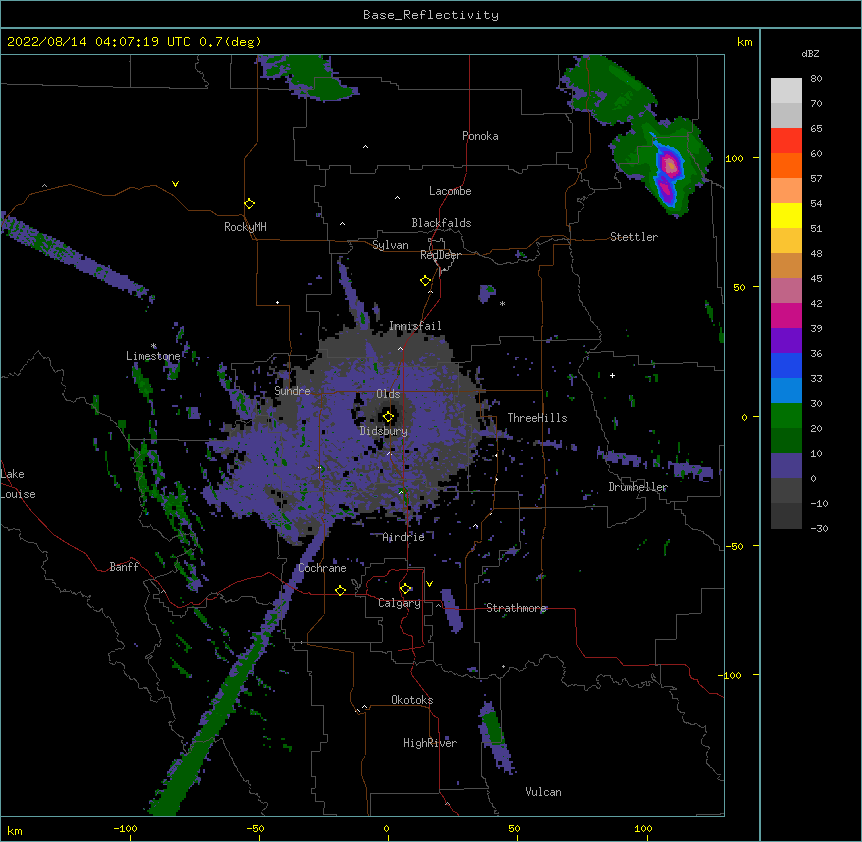
Task: Click the ThreeHills label
Action: (537, 418)
